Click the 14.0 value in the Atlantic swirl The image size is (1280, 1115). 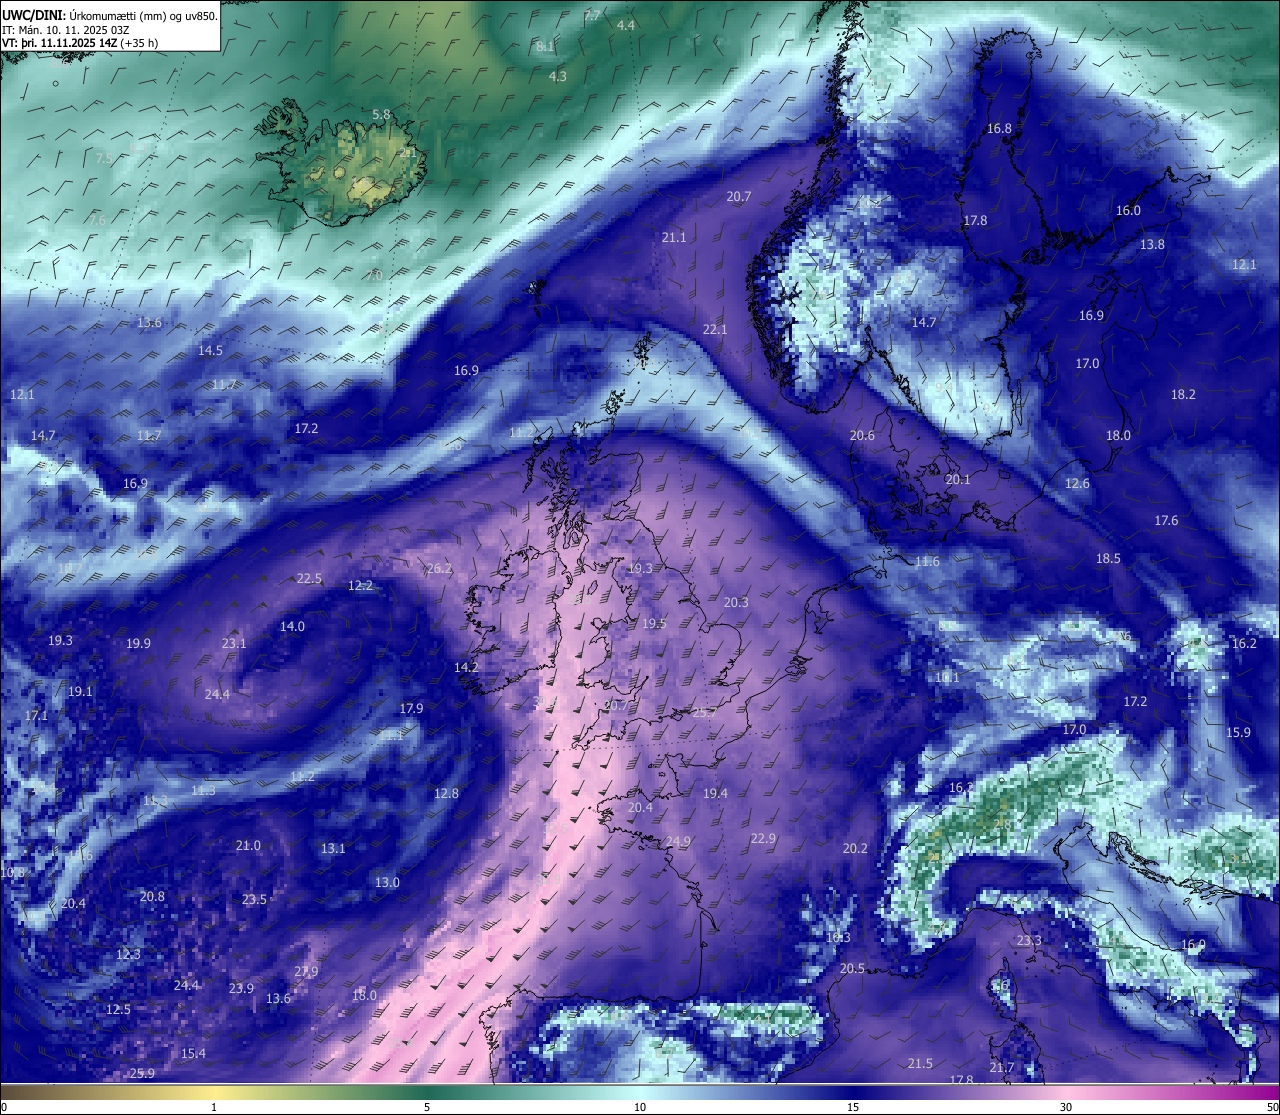pos(292,626)
